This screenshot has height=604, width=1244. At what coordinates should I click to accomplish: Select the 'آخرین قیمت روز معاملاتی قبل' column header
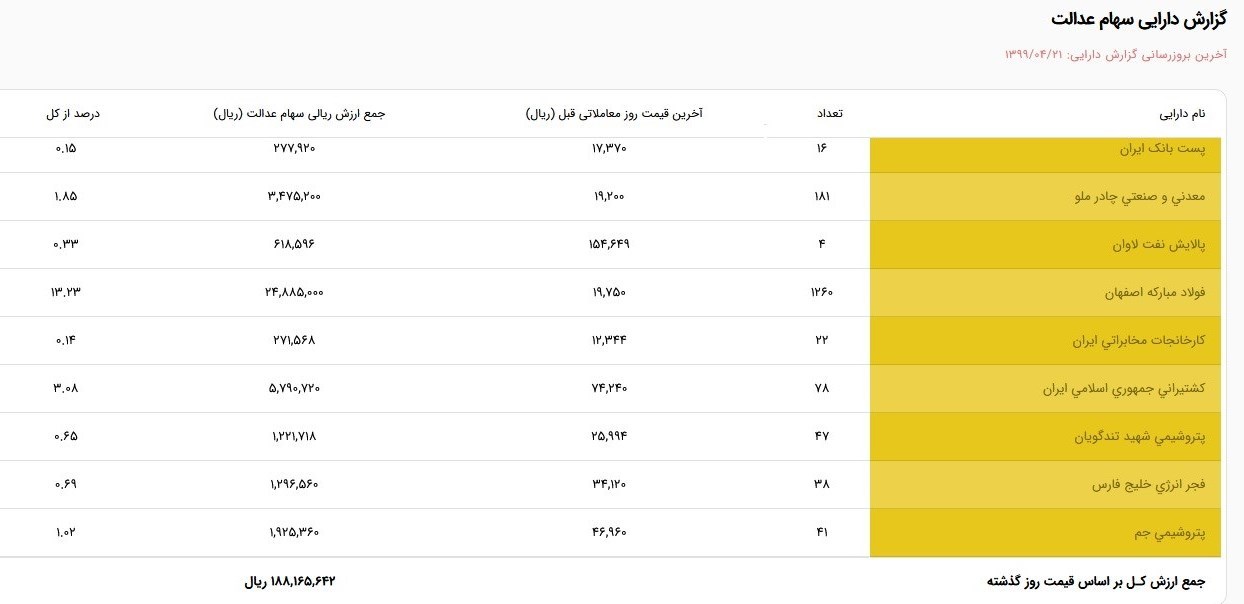[x=614, y=114]
